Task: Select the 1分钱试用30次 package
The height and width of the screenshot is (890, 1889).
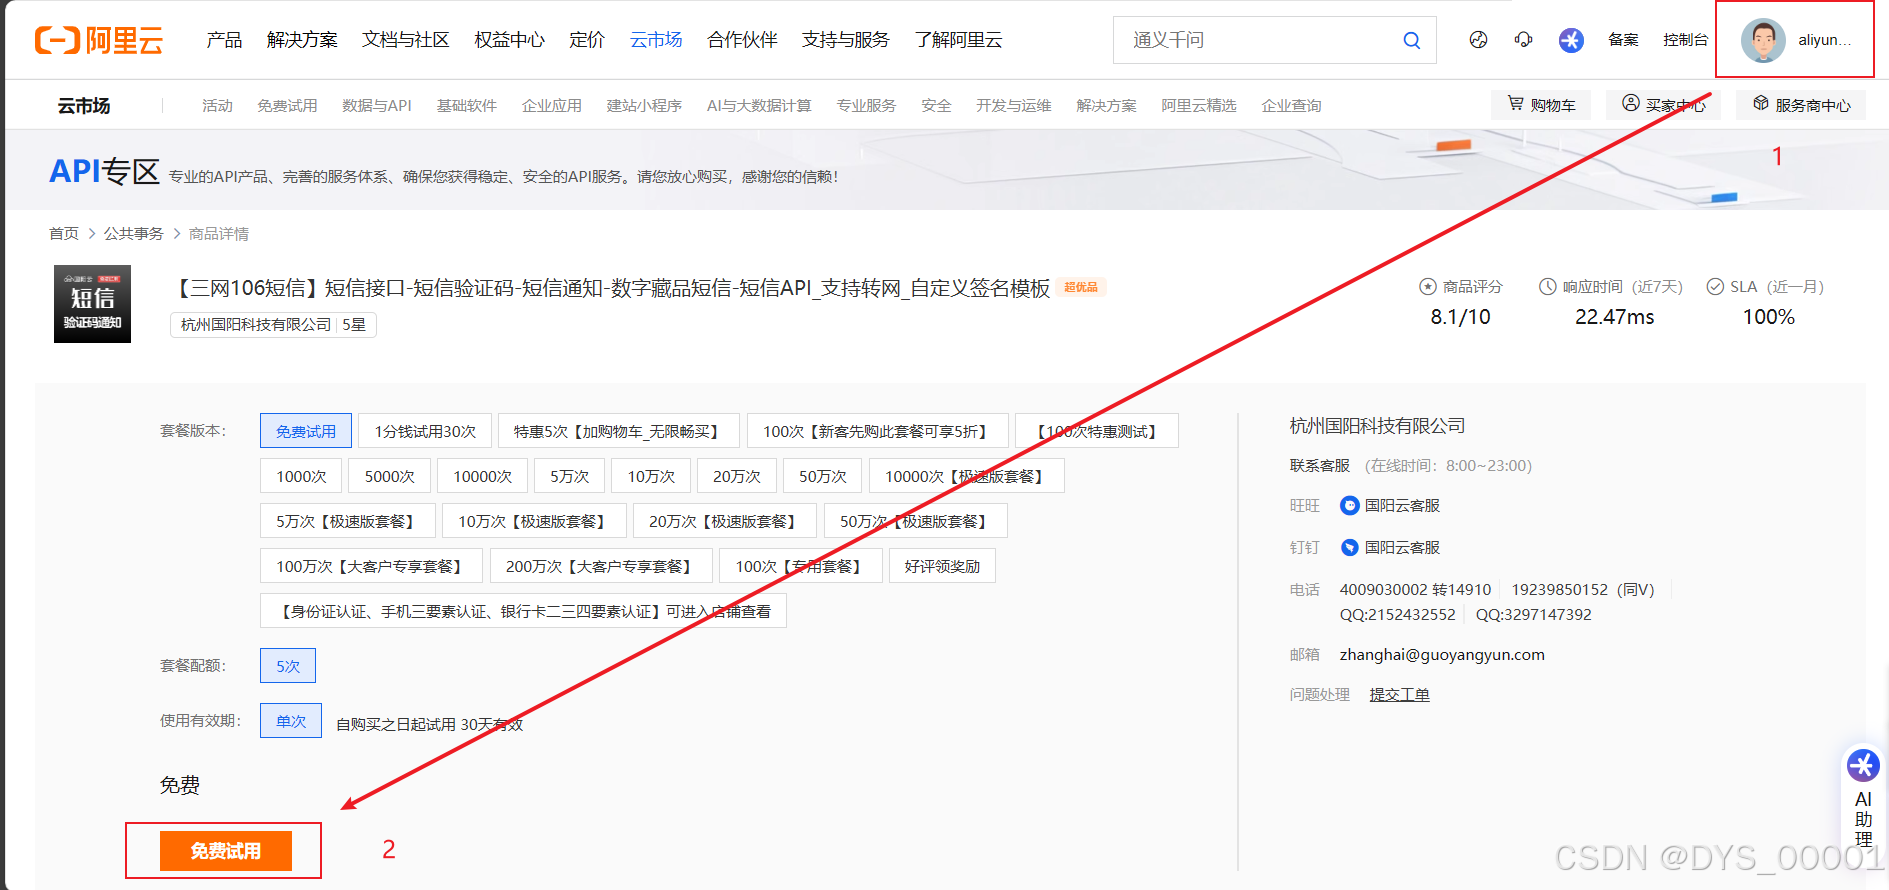Action: [x=425, y=431]
